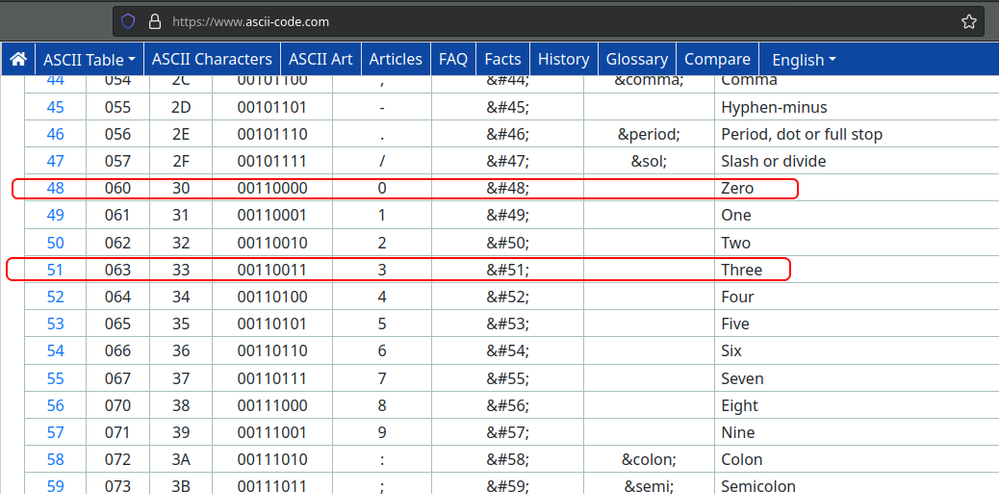Image resolution: width=999 pixels, height=494 pixels.
Task: Follow the decimal 50 link
Action: 55,243
